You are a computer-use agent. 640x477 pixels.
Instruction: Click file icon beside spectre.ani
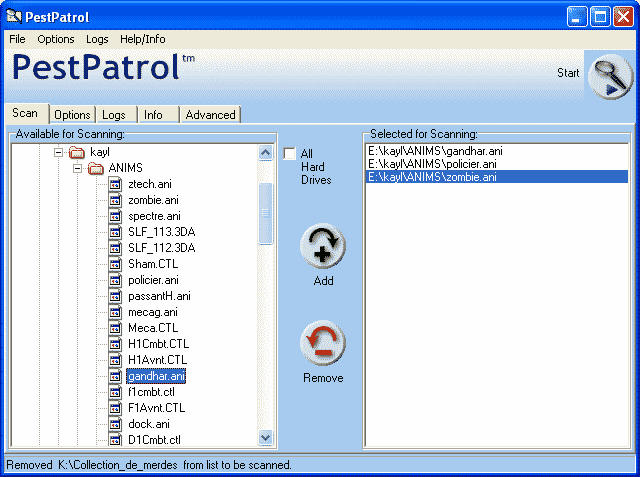[115, 216]
